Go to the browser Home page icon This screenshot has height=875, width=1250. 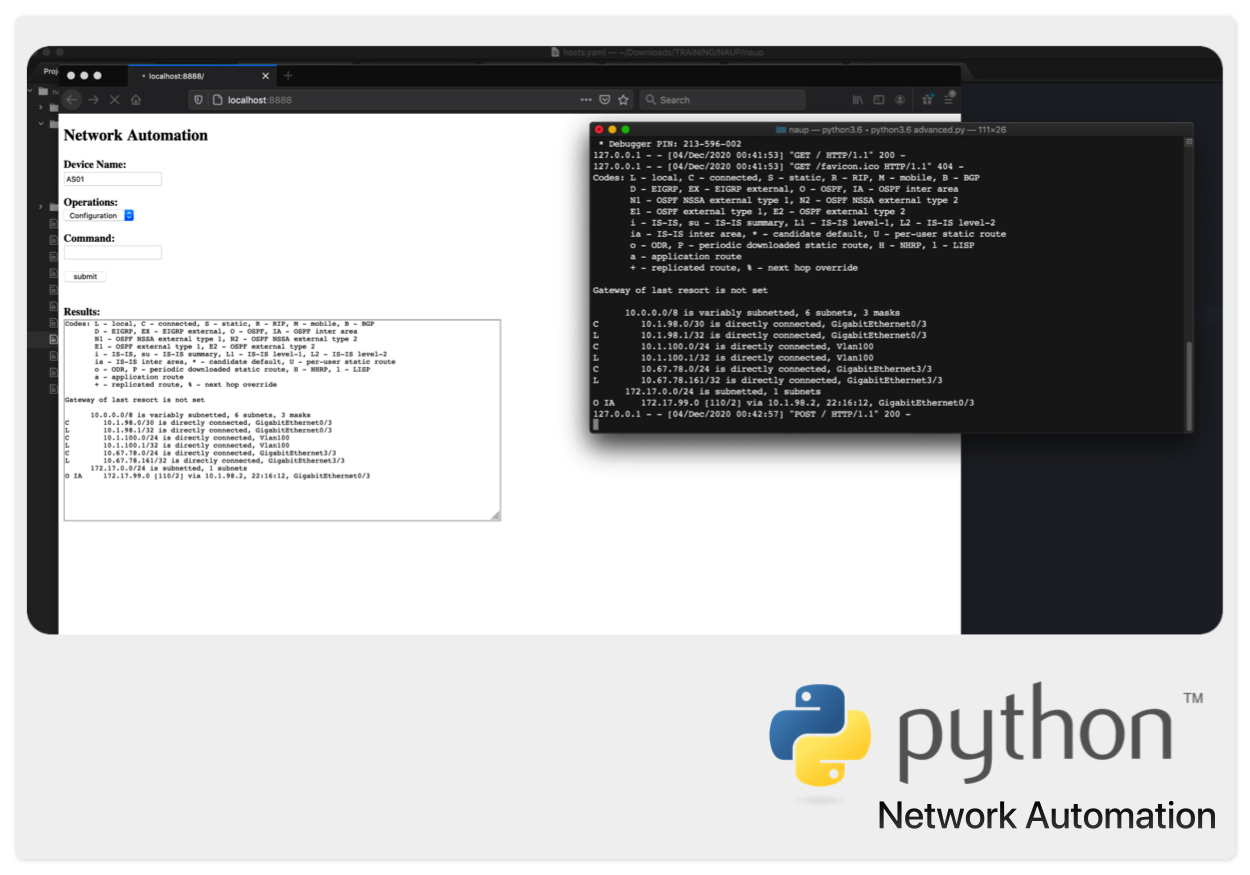136,100
